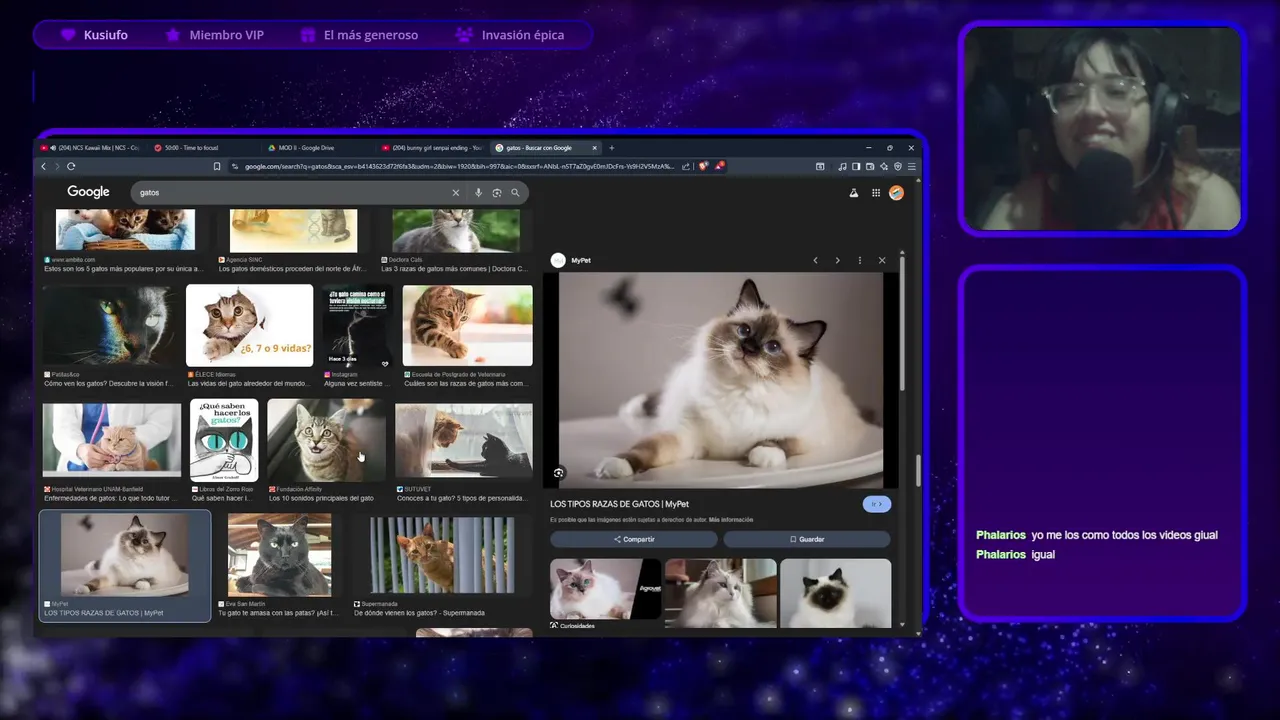Open the dark-faced white kitten related image

pos(835,592)
